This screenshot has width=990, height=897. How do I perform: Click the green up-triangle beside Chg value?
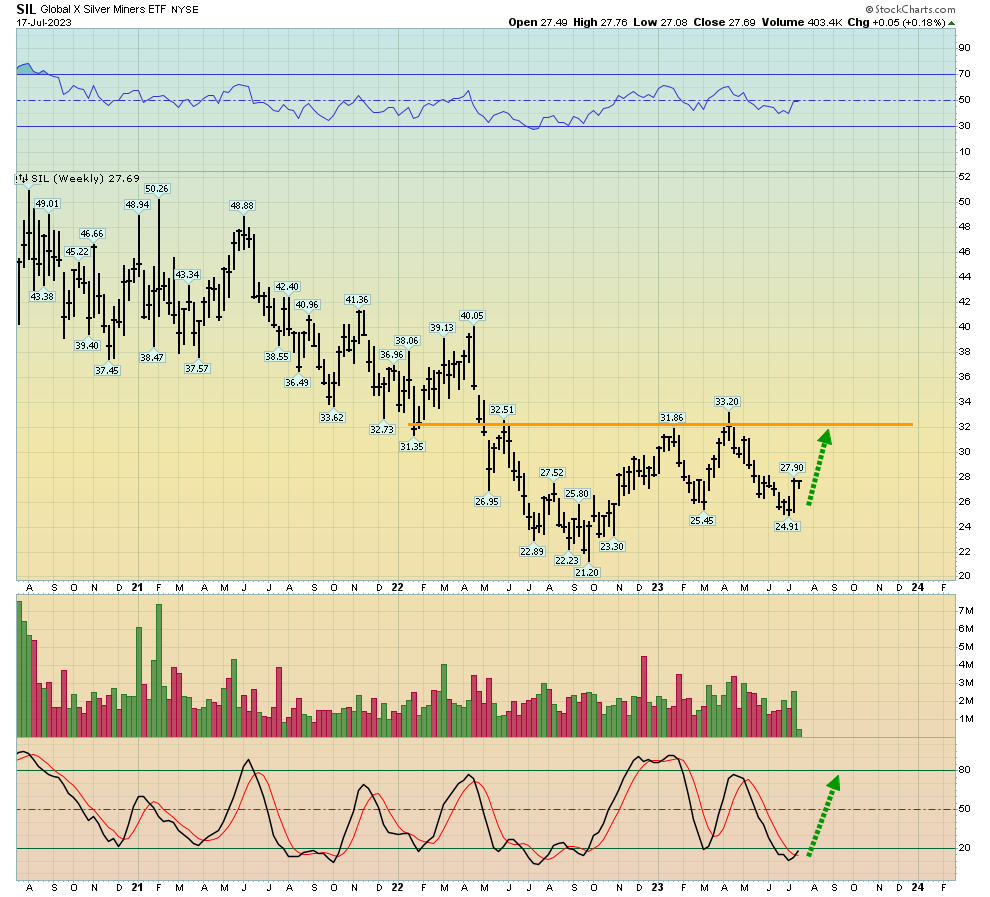pos(951,23)
